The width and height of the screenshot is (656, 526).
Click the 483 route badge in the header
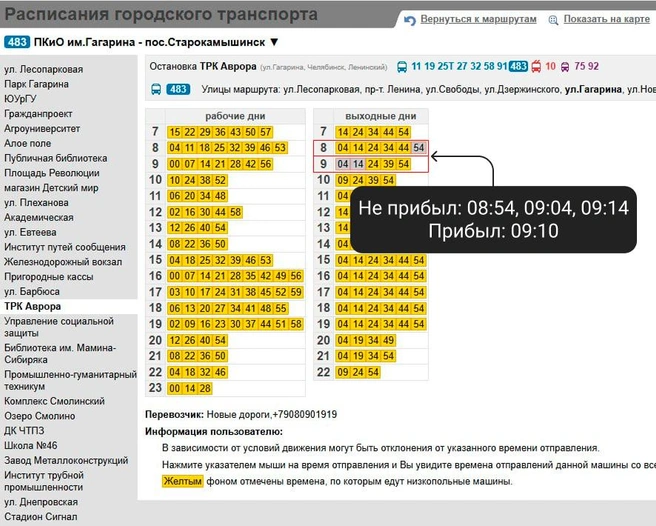(17, 42)
